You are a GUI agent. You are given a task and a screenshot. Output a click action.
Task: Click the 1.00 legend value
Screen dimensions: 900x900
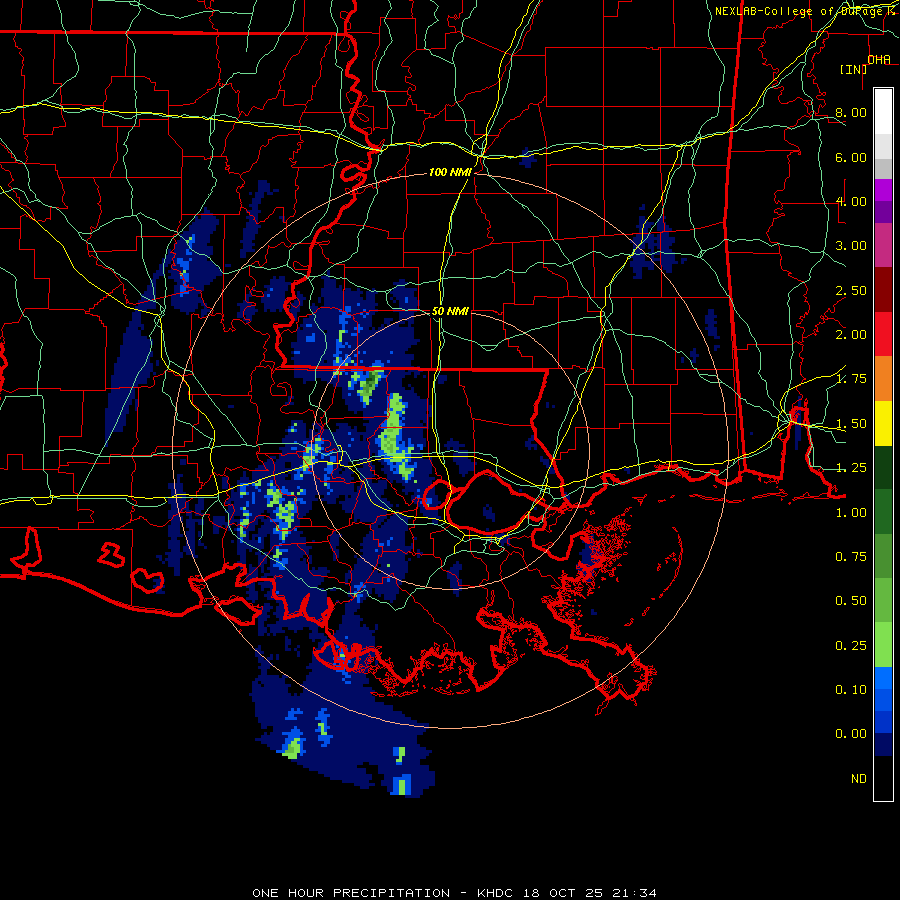pos(851,513)
